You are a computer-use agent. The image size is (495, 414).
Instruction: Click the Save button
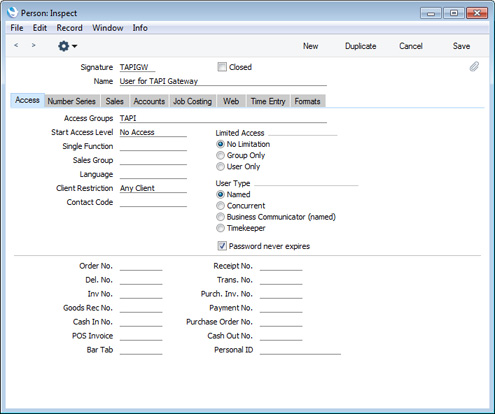(x=461, y=46)
